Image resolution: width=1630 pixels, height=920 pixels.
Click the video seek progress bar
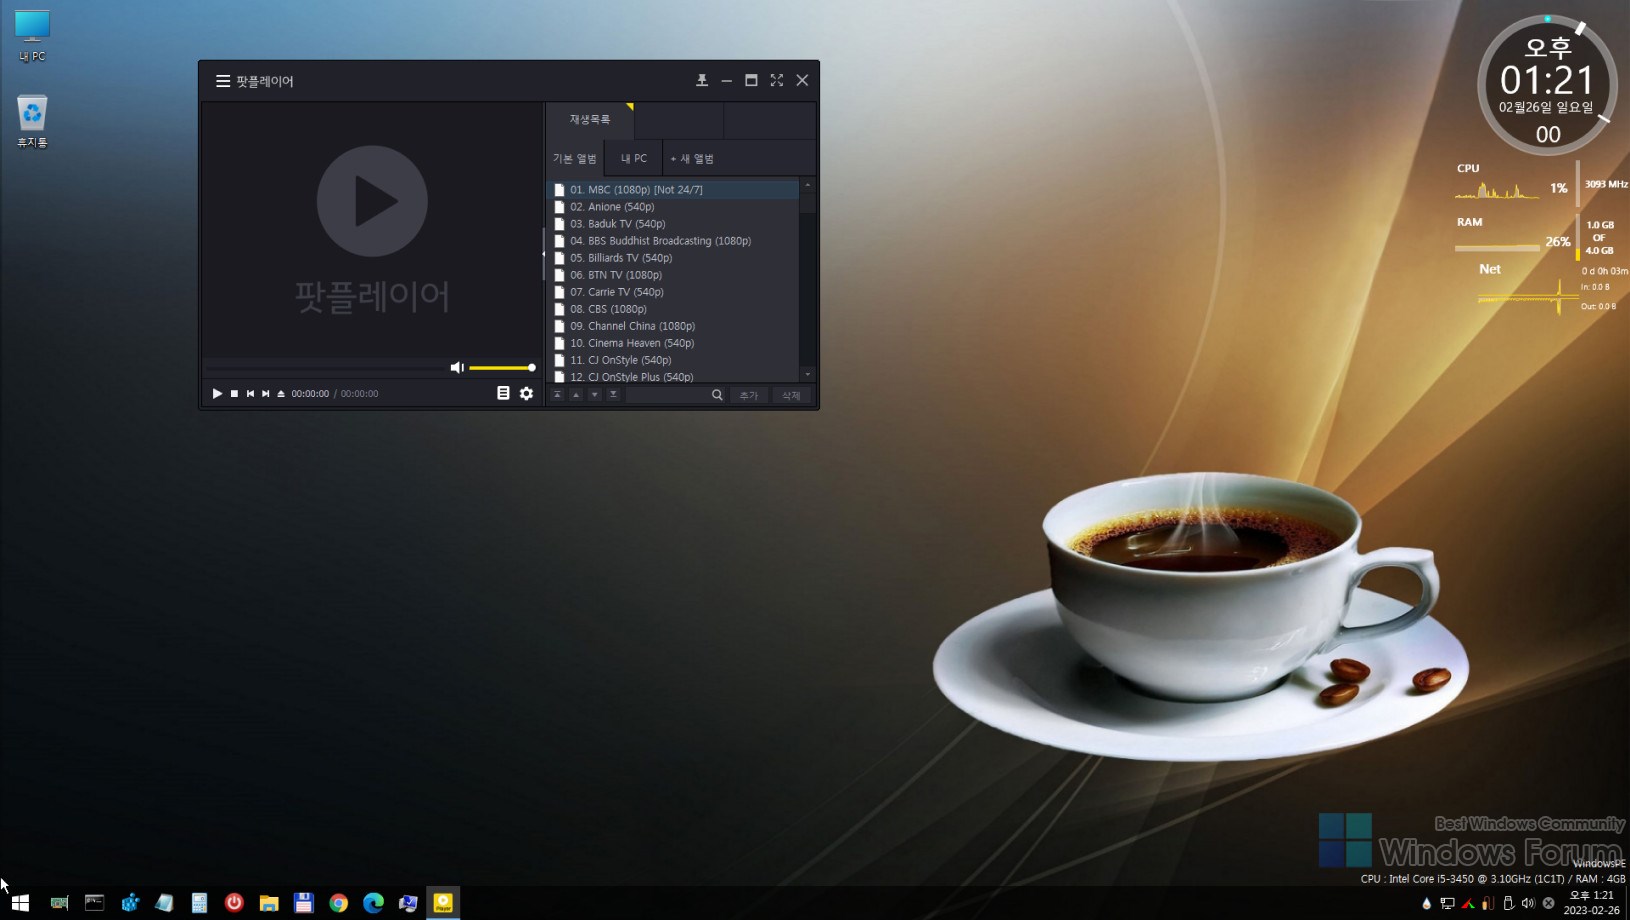[325, 368]
